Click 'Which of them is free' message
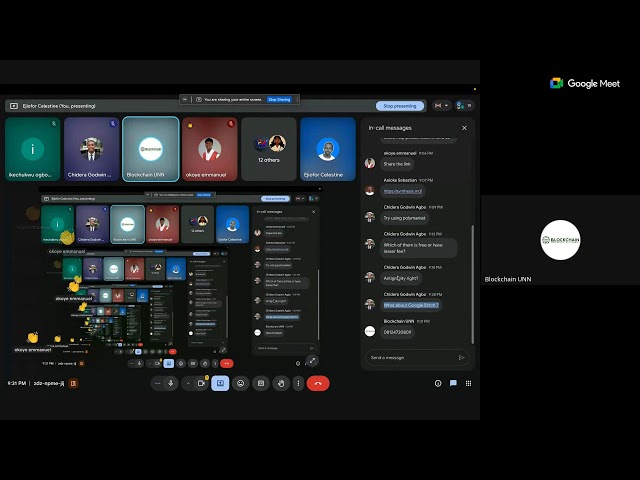 pyautogui.click(x=418, y=248)
